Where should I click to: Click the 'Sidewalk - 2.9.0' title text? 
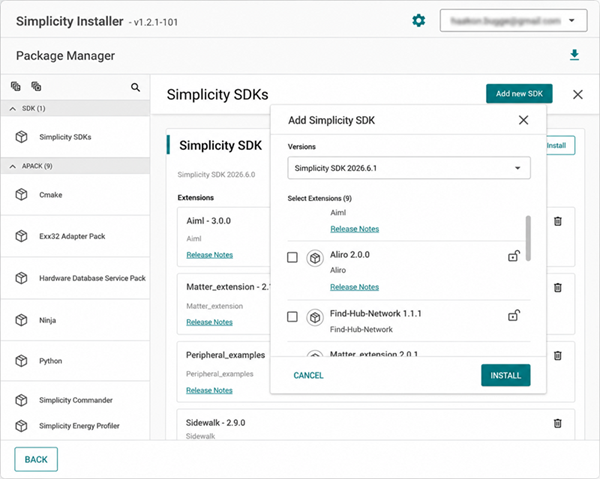point(215,423)
